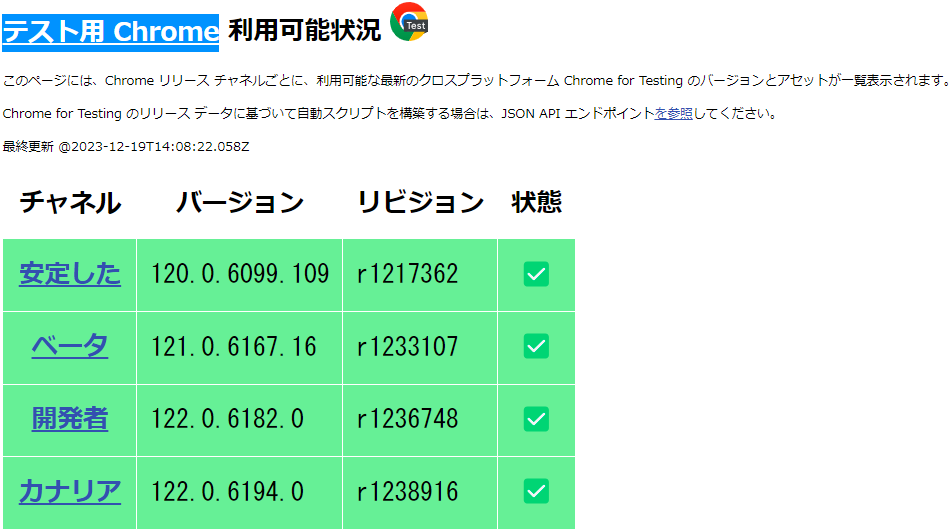Click the highlighted テスト用 Chrome heading text
Image resolution: width=951 pixels, height=531 pixels.
coord(110,31)
